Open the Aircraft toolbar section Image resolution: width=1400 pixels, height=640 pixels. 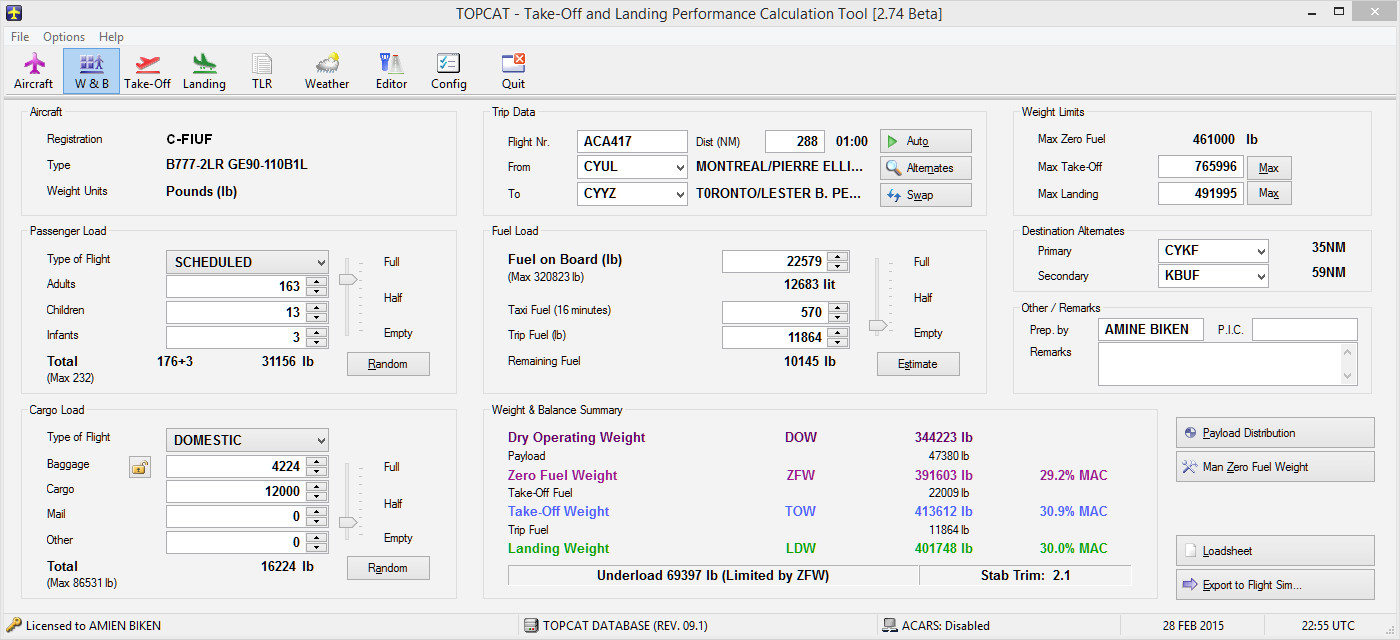tap(34, 71)
